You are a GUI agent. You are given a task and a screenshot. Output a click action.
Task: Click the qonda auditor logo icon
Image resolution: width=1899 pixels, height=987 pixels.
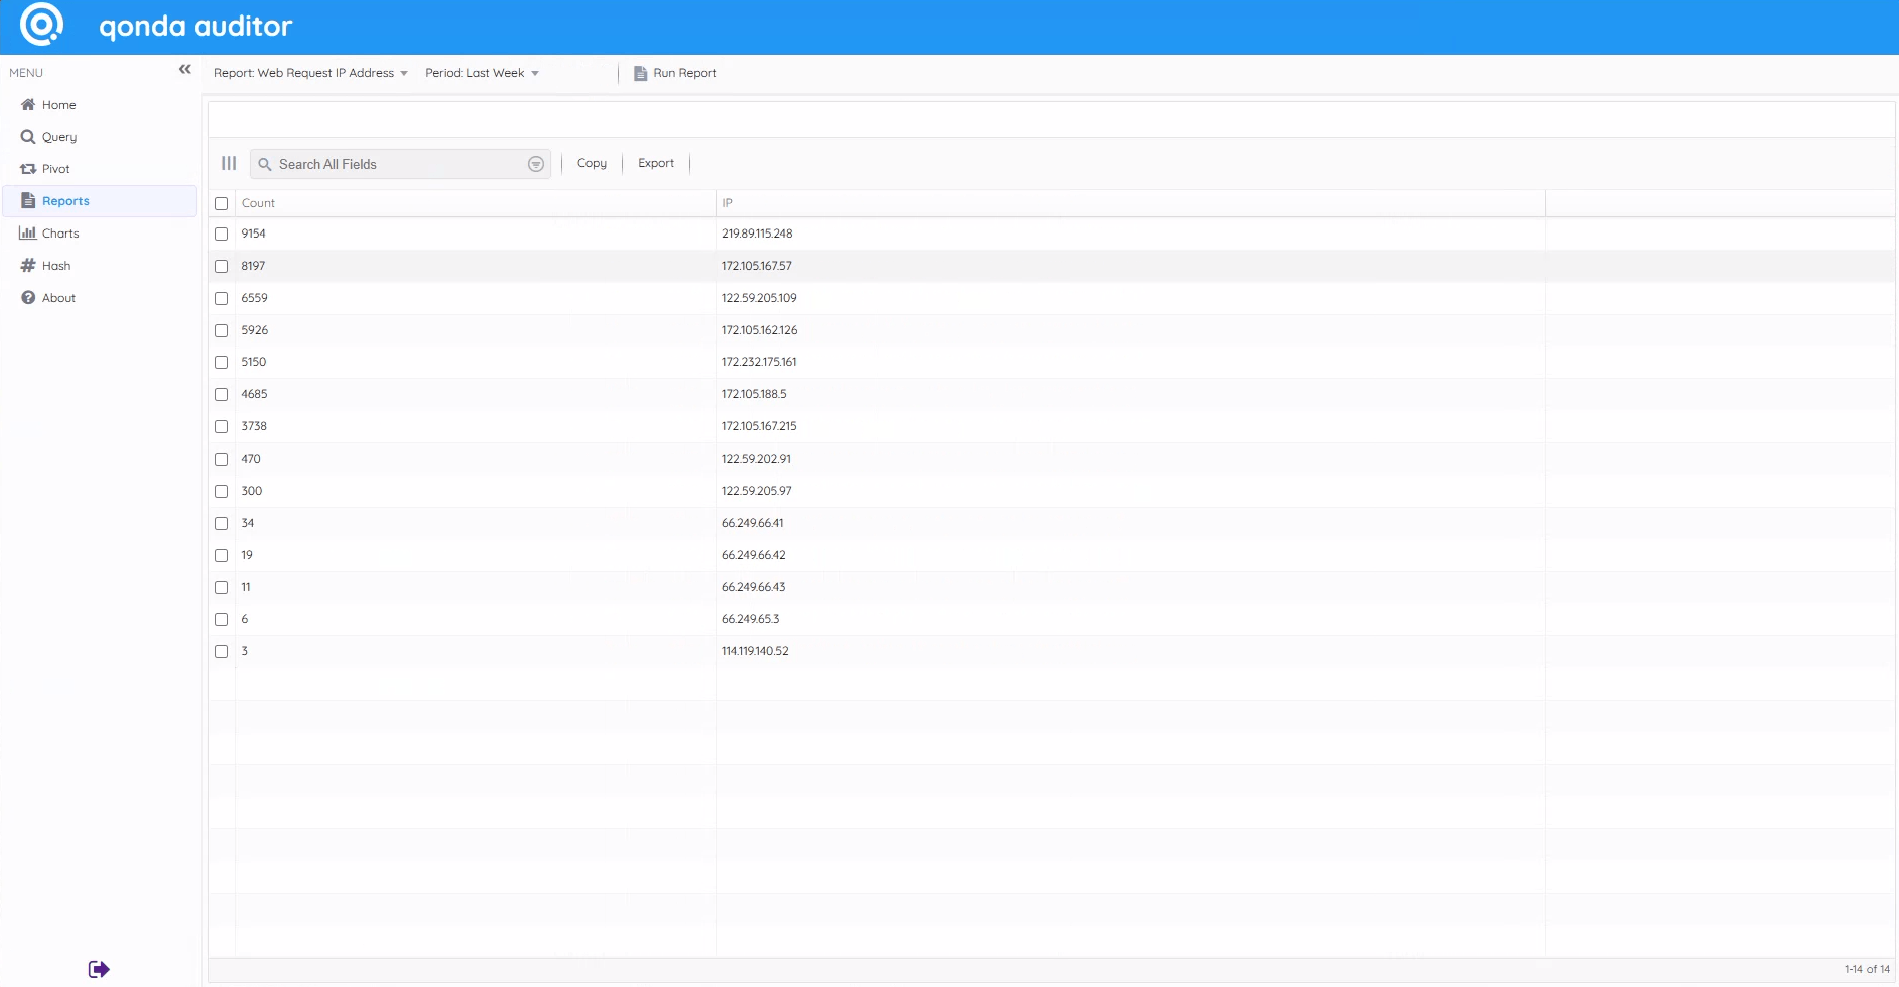pyautogui.click(x=41, y=25)
